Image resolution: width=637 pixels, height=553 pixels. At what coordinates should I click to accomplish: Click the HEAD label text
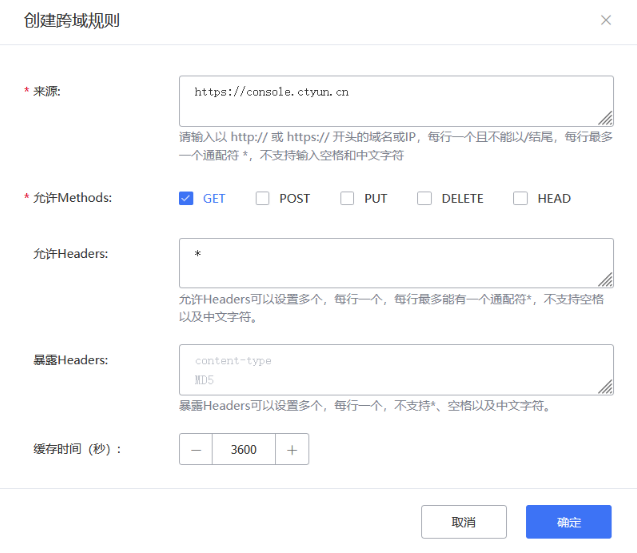[x=554, y=199]
